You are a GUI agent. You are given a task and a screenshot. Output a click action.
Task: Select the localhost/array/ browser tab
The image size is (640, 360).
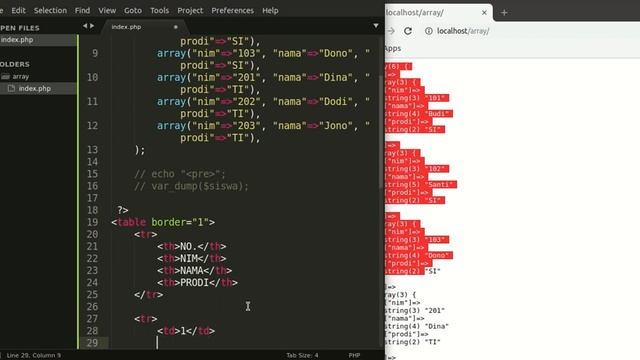point(415,13)
